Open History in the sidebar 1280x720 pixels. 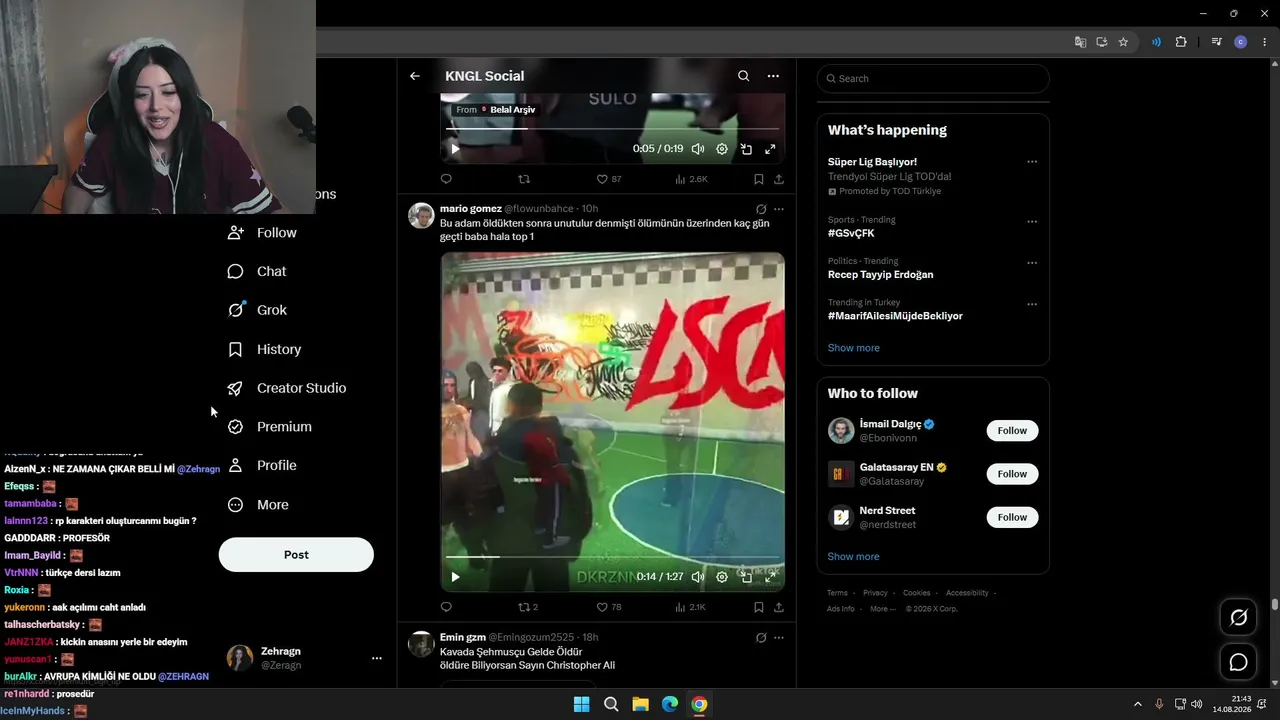[264, 349]
